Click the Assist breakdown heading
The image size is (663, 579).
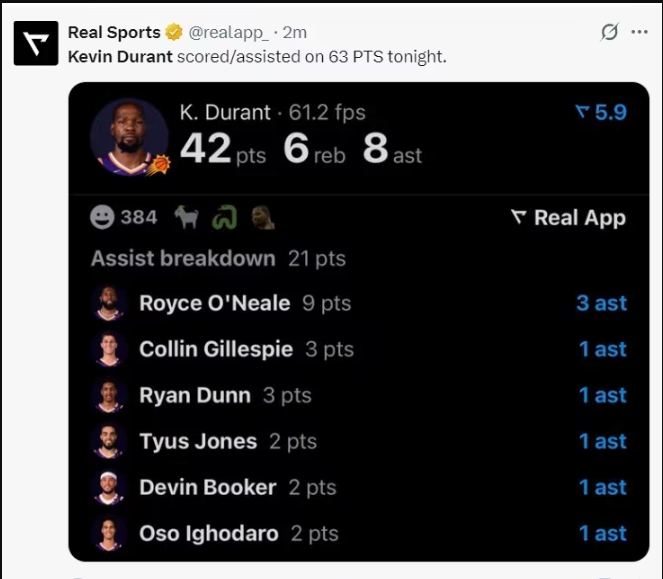click(x=183, y=258)
